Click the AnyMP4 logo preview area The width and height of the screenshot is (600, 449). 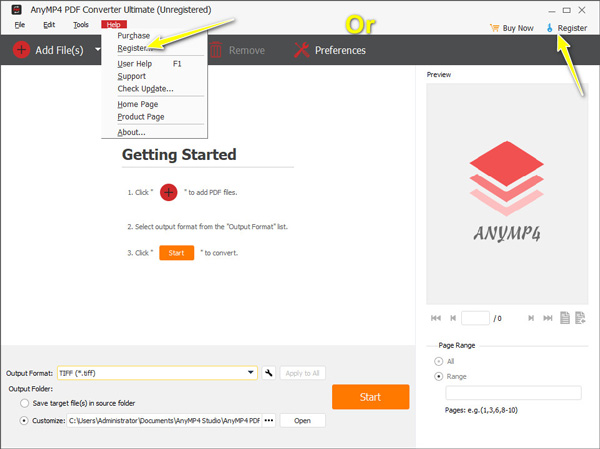click(x=507, y=194)
